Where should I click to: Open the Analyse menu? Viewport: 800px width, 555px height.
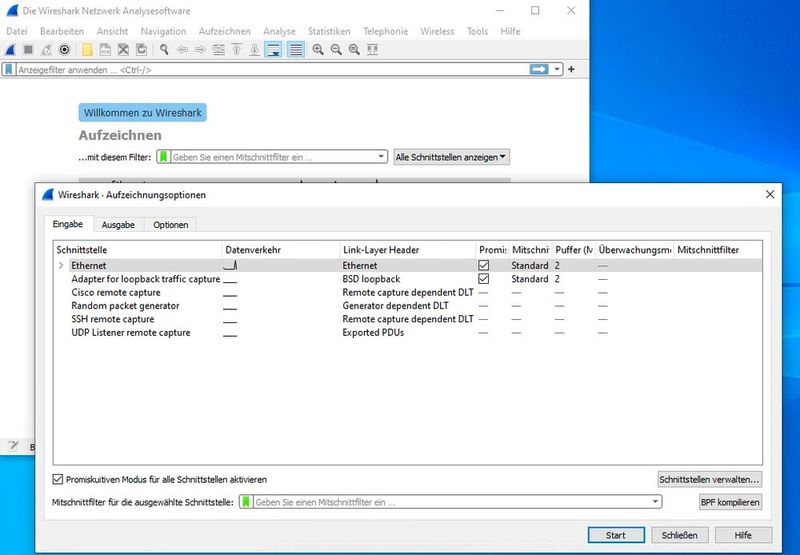coord(279,31)
